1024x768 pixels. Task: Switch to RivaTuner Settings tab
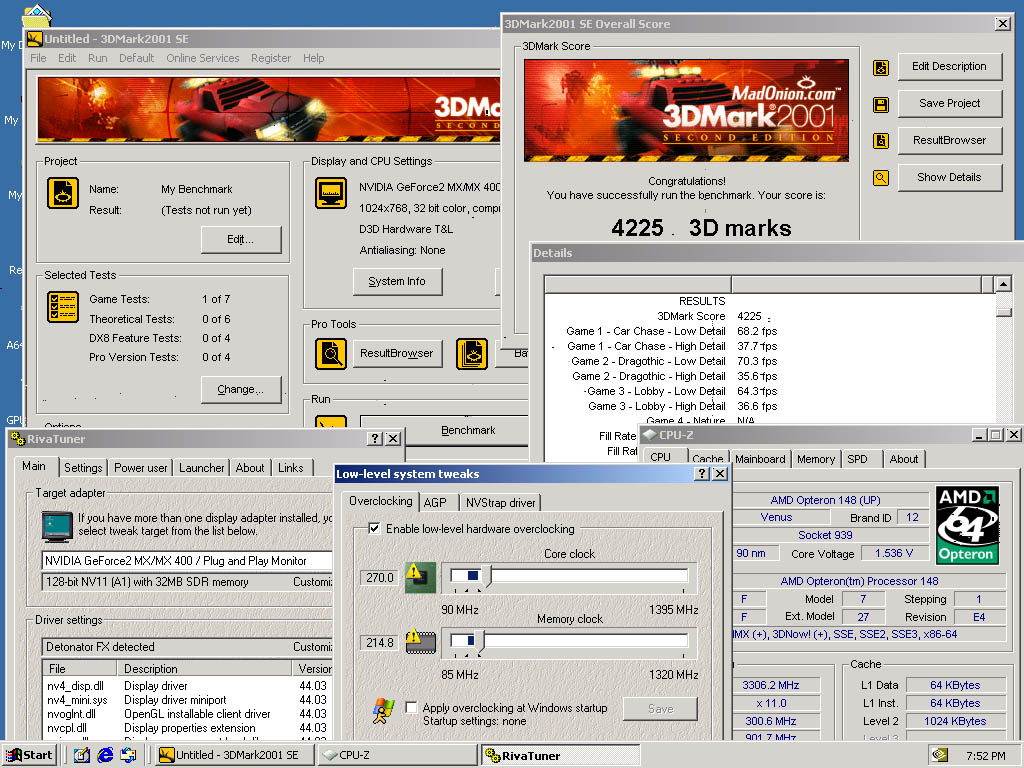coord(83,468)
